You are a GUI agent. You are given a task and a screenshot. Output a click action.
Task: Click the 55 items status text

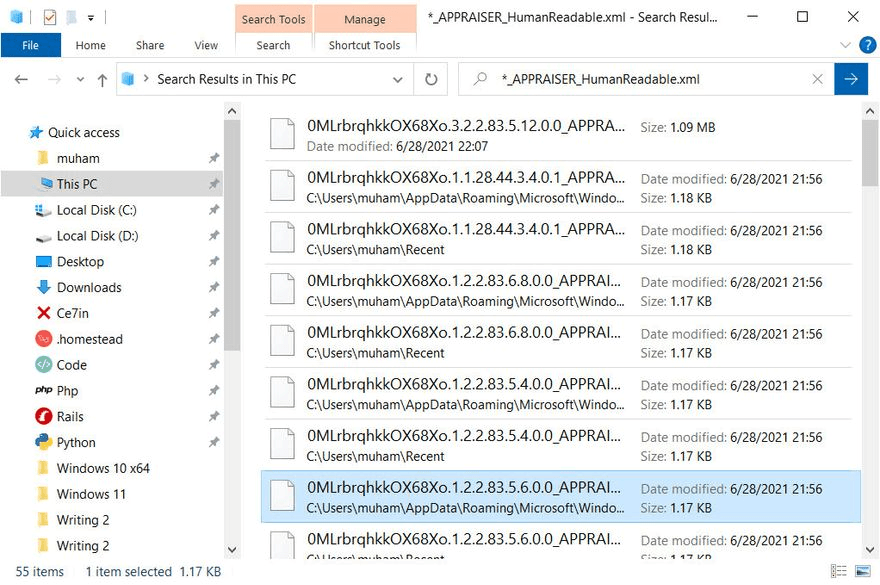tap(39, 572)
